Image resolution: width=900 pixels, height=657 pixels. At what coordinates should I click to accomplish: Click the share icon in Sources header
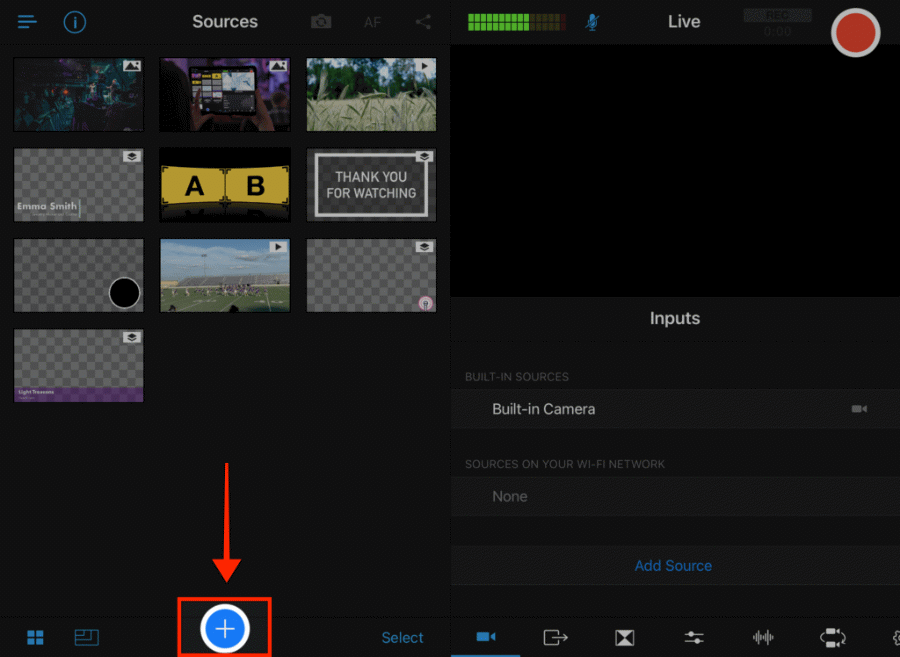[423, 22]
